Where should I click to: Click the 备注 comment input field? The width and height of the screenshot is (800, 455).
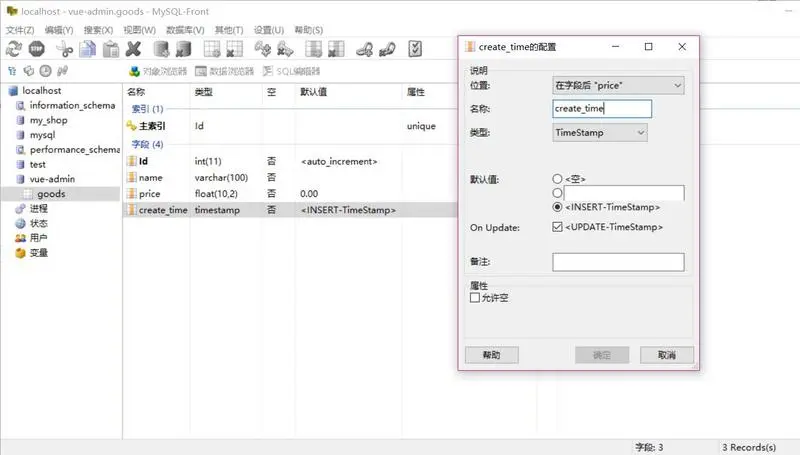pyautogui.click(x=618, y=262)
